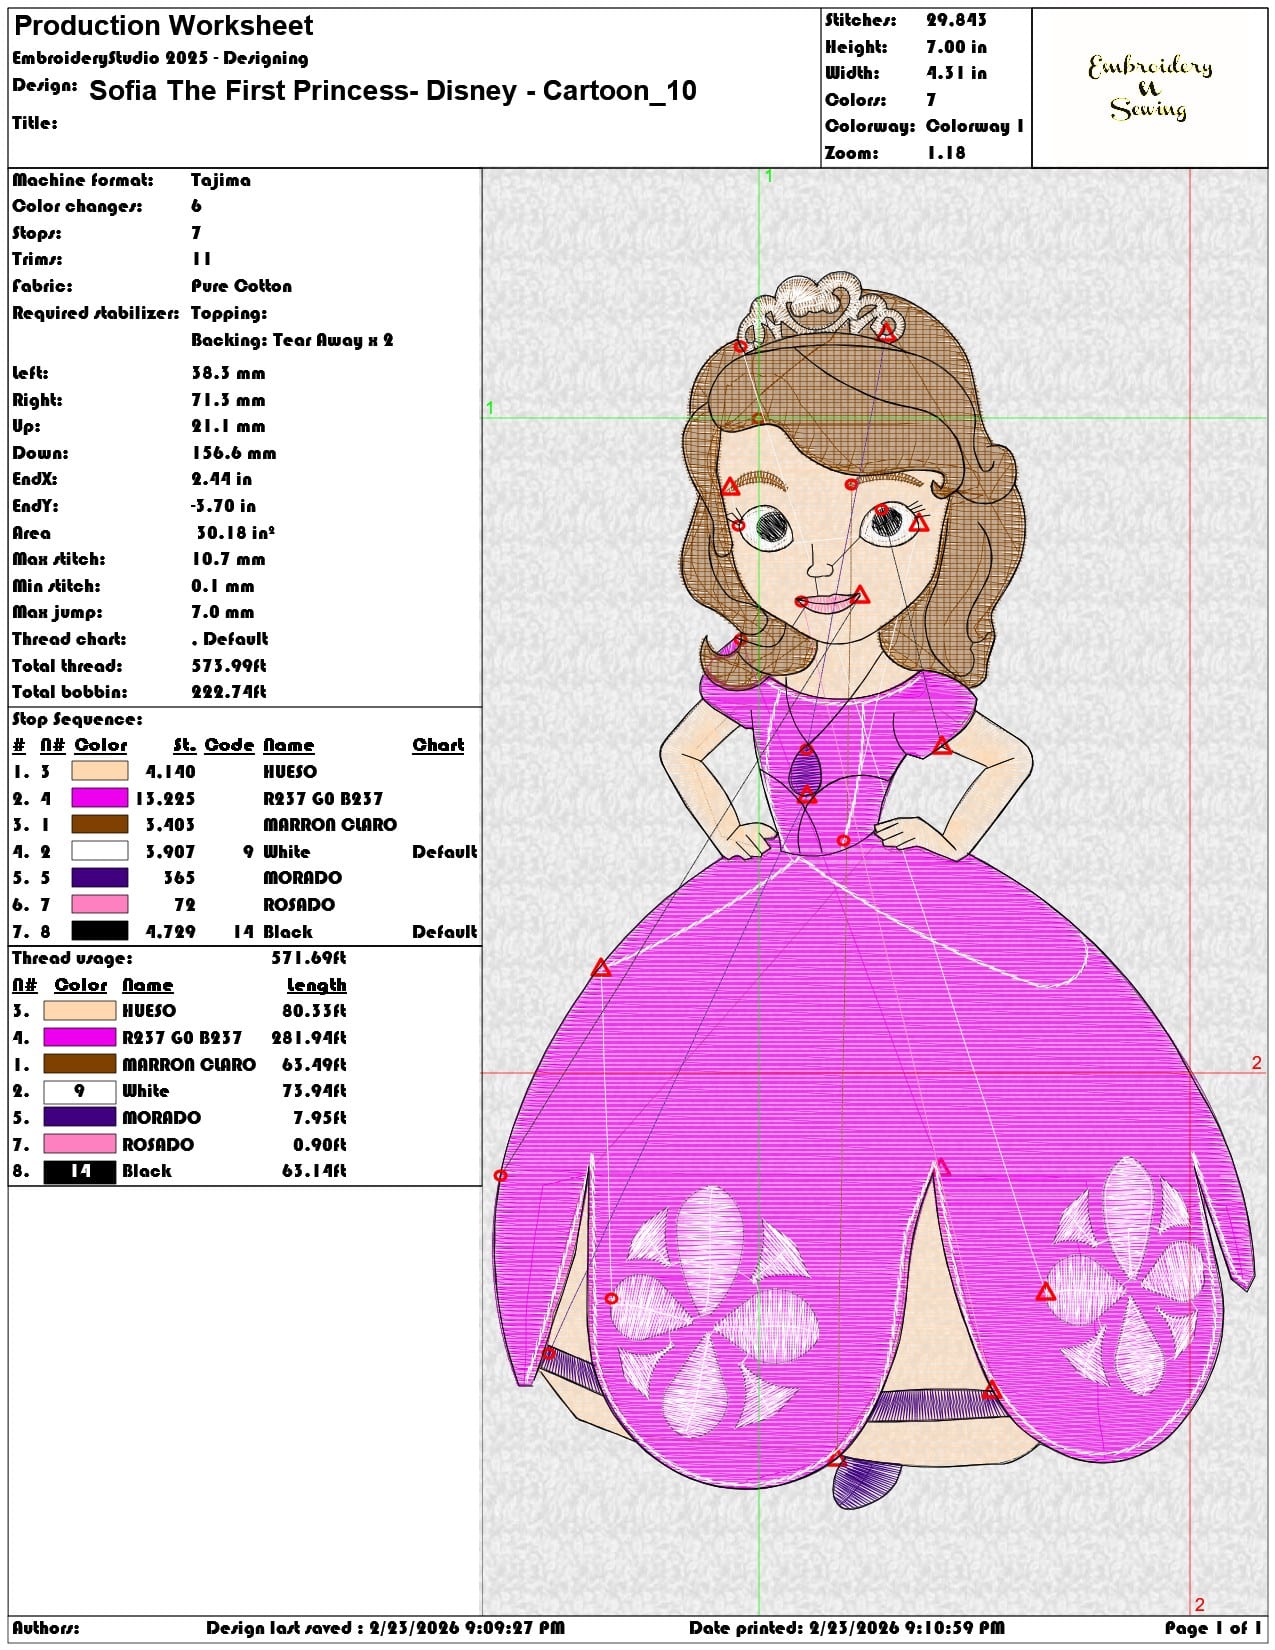Click the stitch count 4,729 for Black

(x=171, y=931)
